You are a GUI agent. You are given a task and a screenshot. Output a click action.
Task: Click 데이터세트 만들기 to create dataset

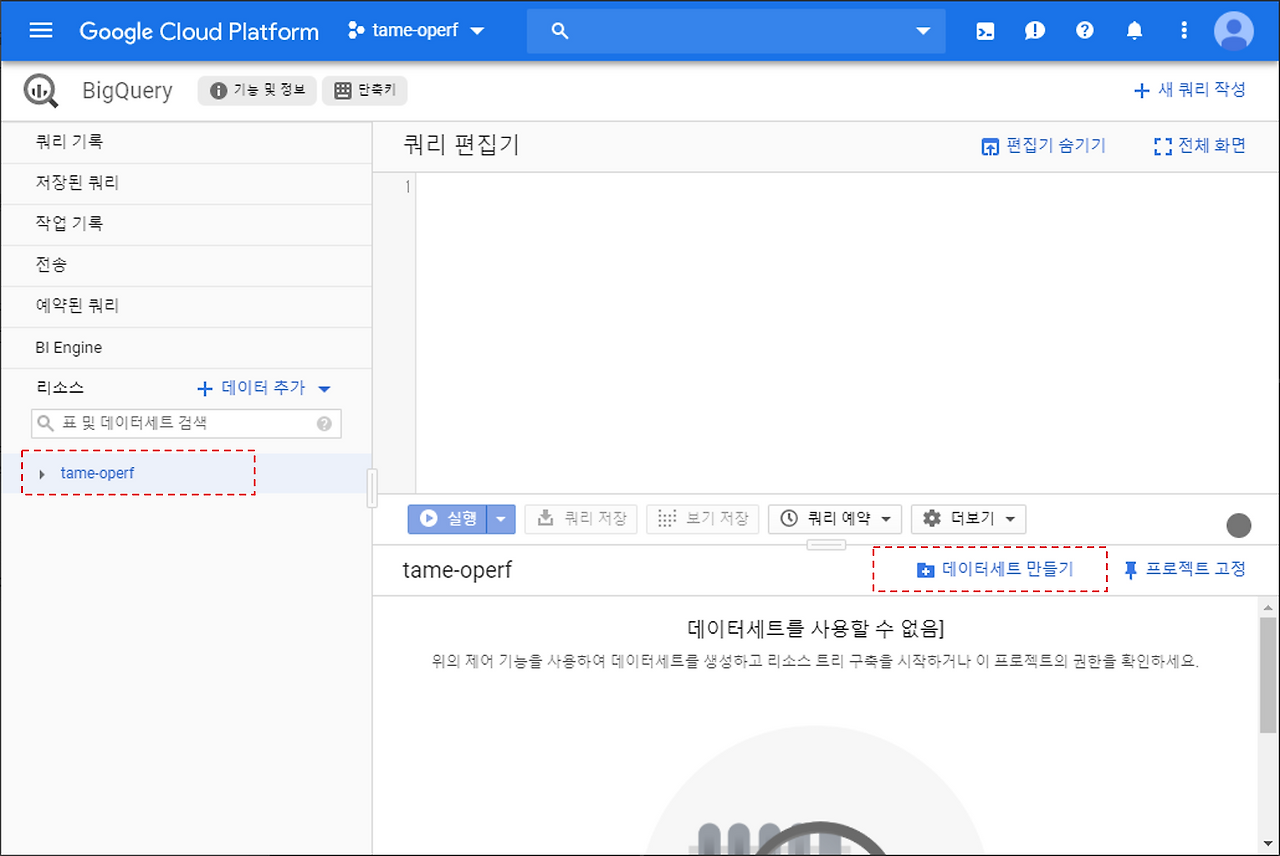tap(994, 570)
